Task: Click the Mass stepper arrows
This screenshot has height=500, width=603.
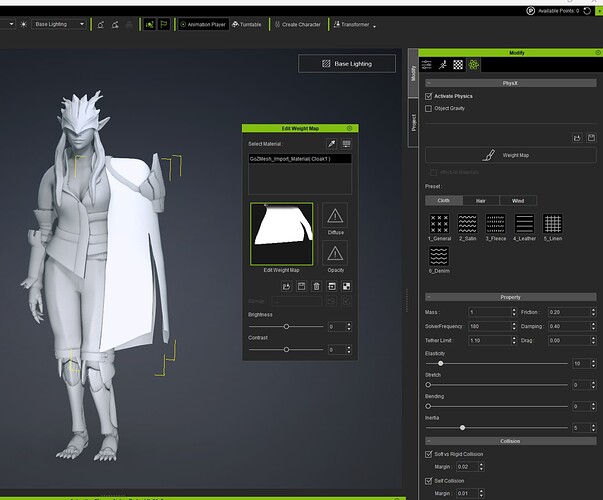Action: coord(514,312)
